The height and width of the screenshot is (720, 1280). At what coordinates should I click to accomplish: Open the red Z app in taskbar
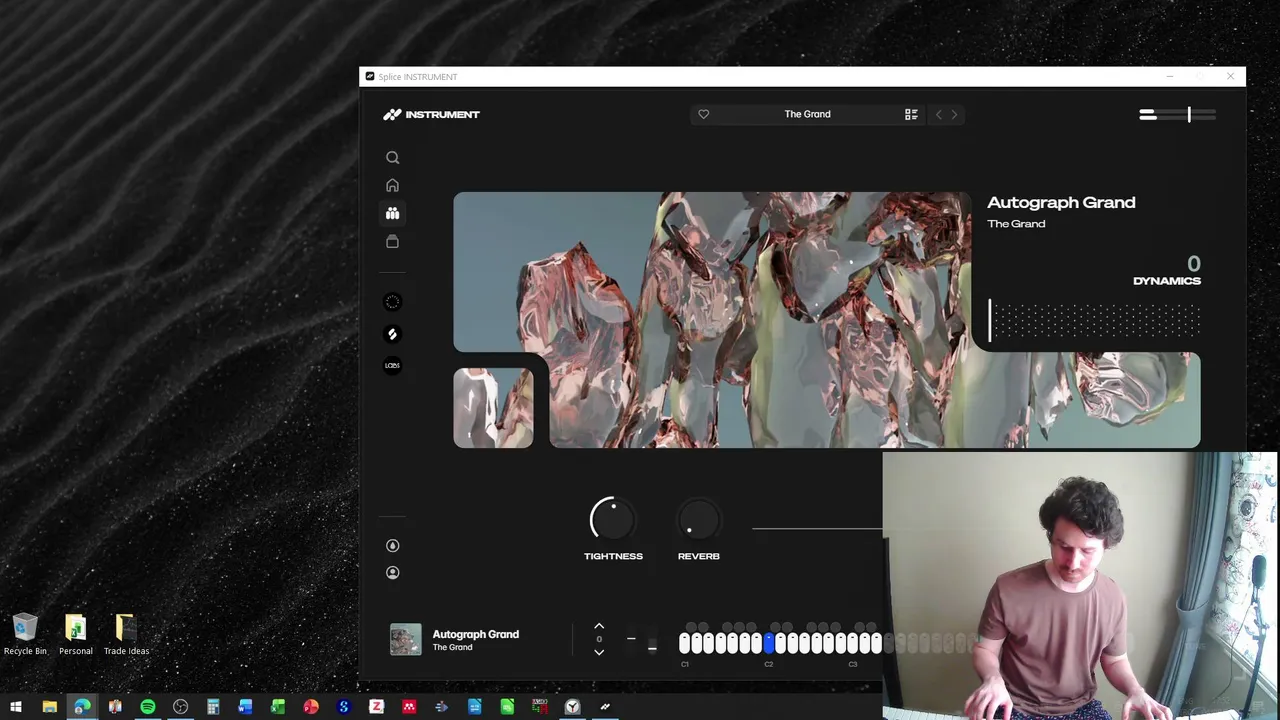[x=376, y=707]
